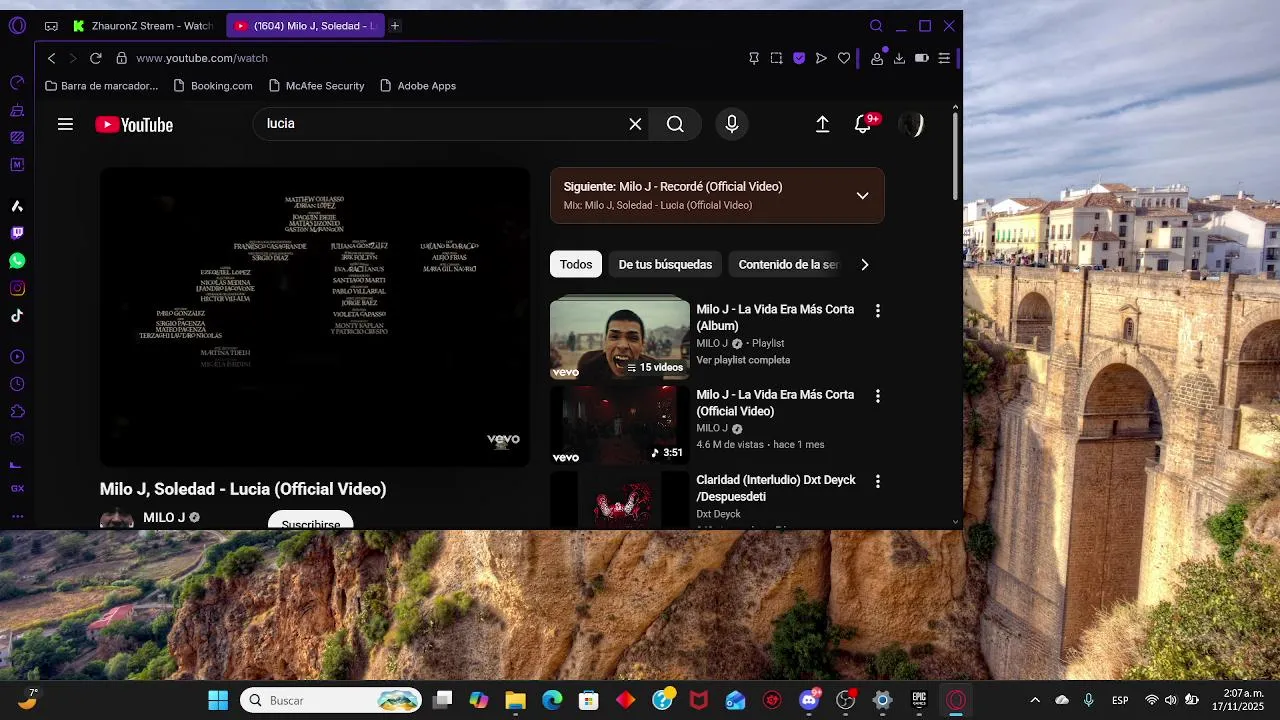1280x720 pixels.
Task: Switch to the ZhauronZ Stream tab
Action: tap(143, 26)
